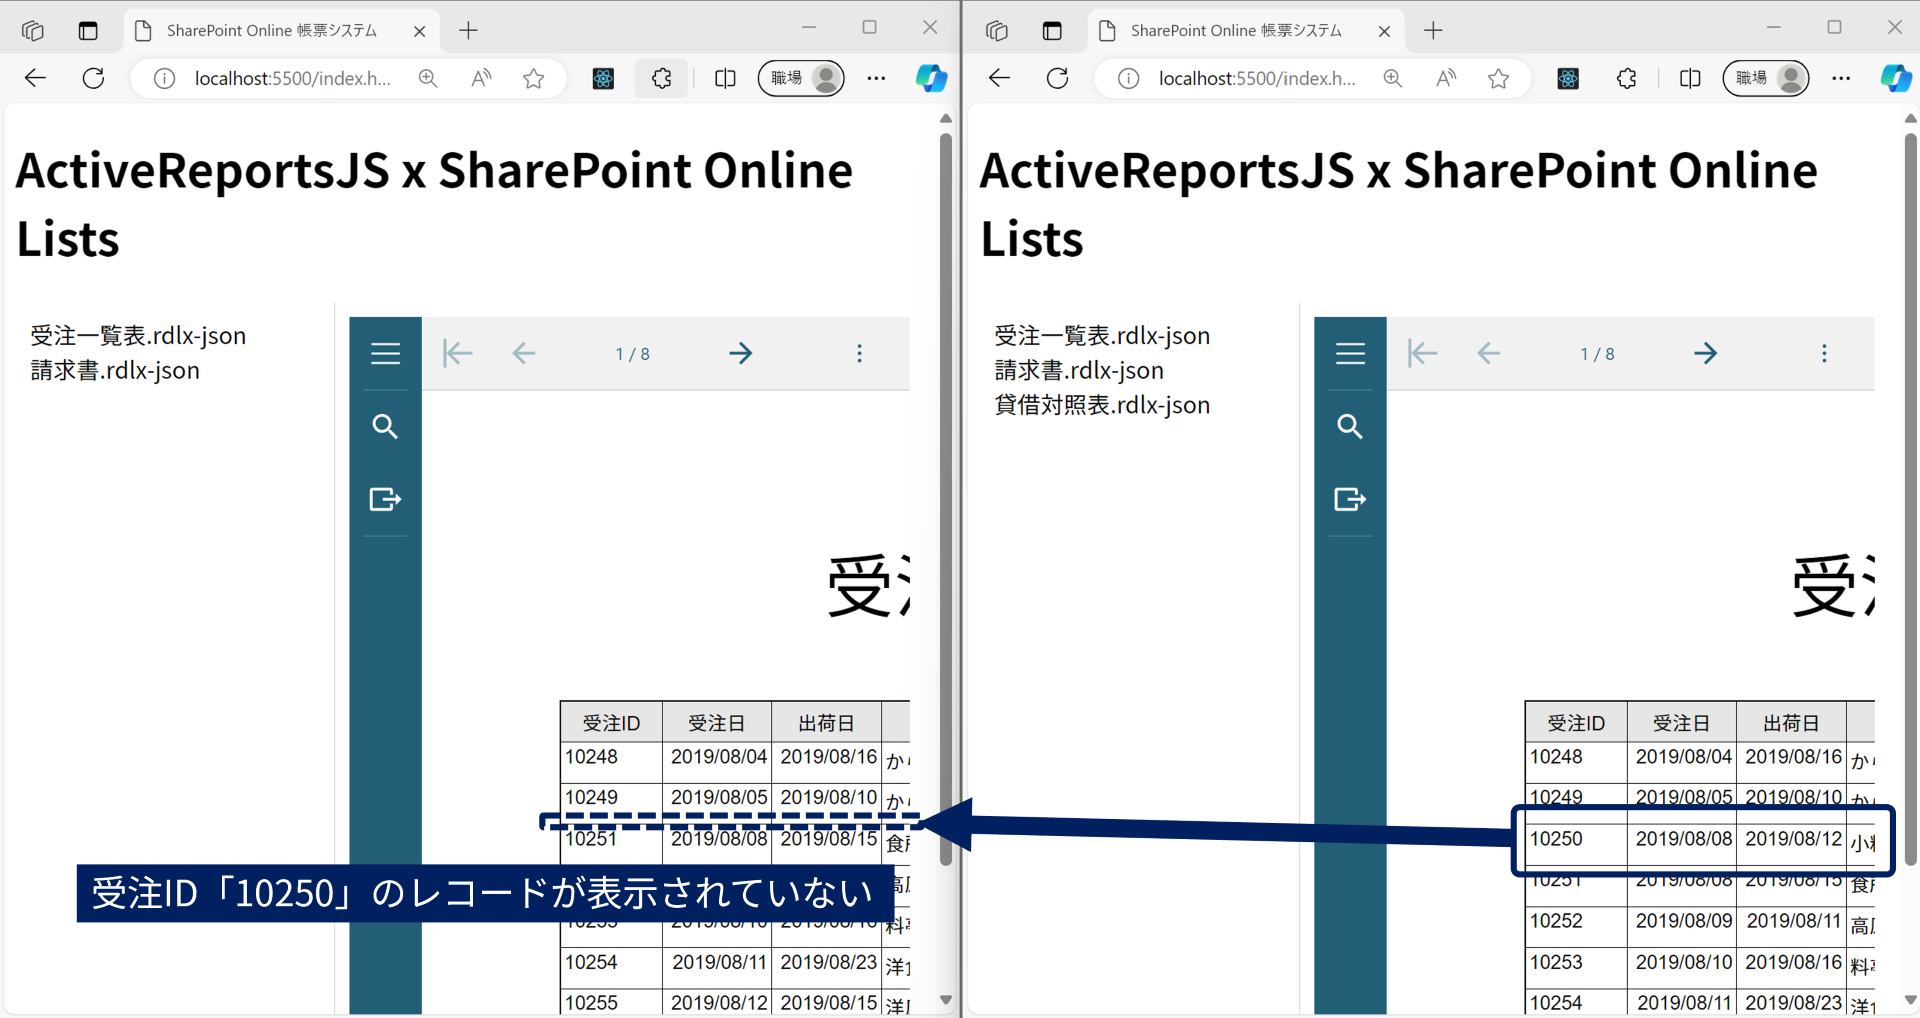Click read aloud icon in left window
Screen dimensions: 1920x1018
pos(481,78)
